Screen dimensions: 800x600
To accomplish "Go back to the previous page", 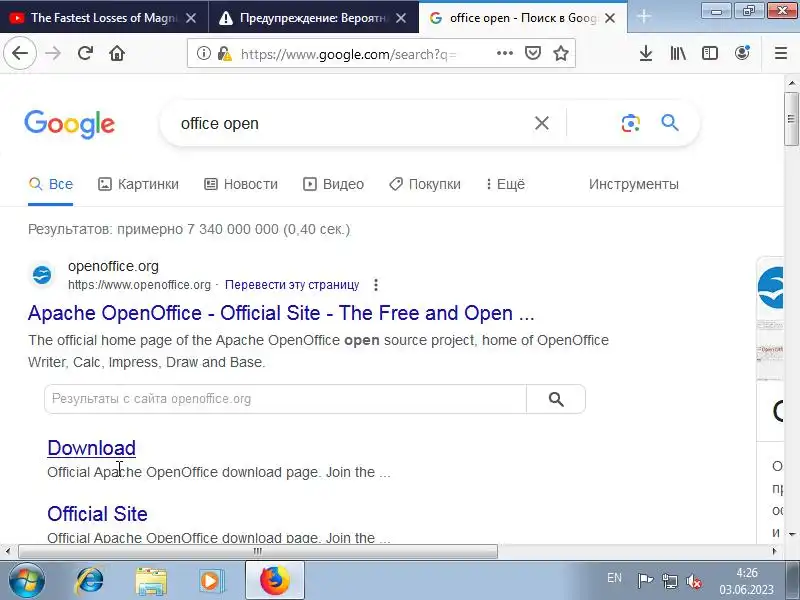I will point(20,53).
